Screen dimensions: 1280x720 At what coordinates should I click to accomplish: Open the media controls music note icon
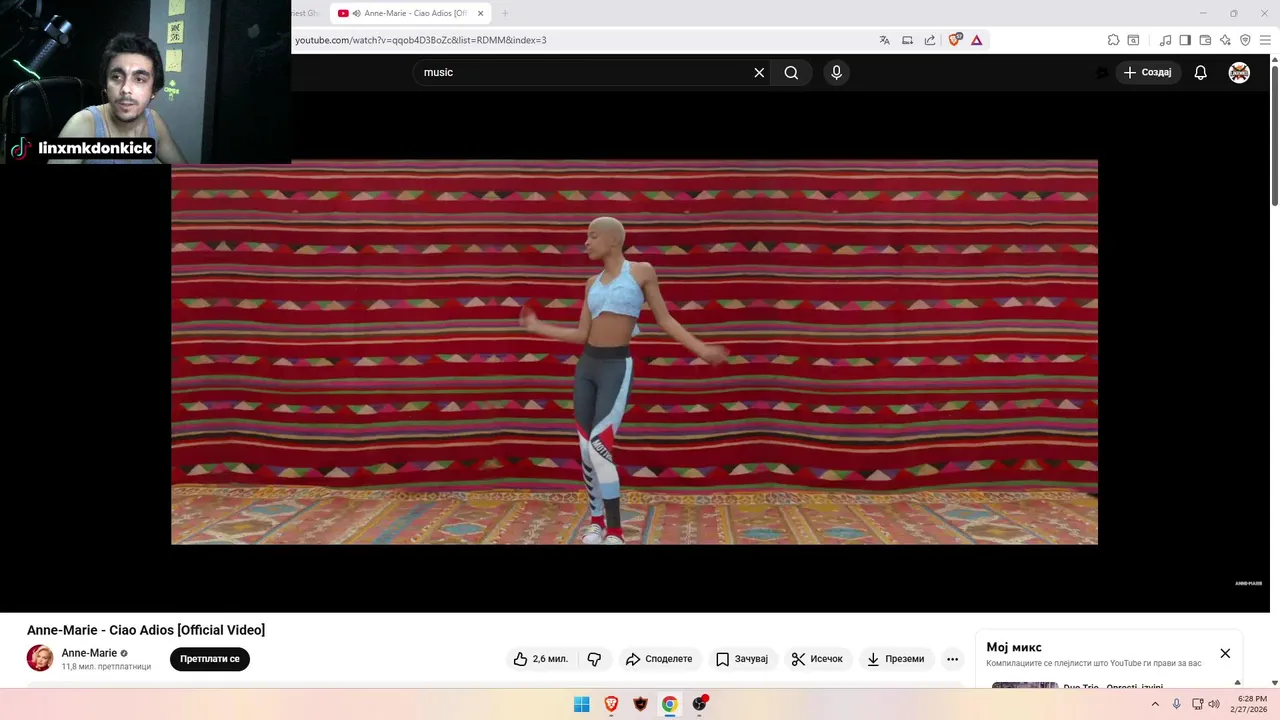coord(1165,40)
